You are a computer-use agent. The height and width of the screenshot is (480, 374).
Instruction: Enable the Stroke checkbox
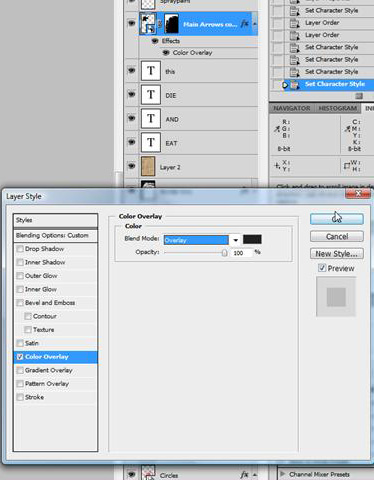point(20,397)
